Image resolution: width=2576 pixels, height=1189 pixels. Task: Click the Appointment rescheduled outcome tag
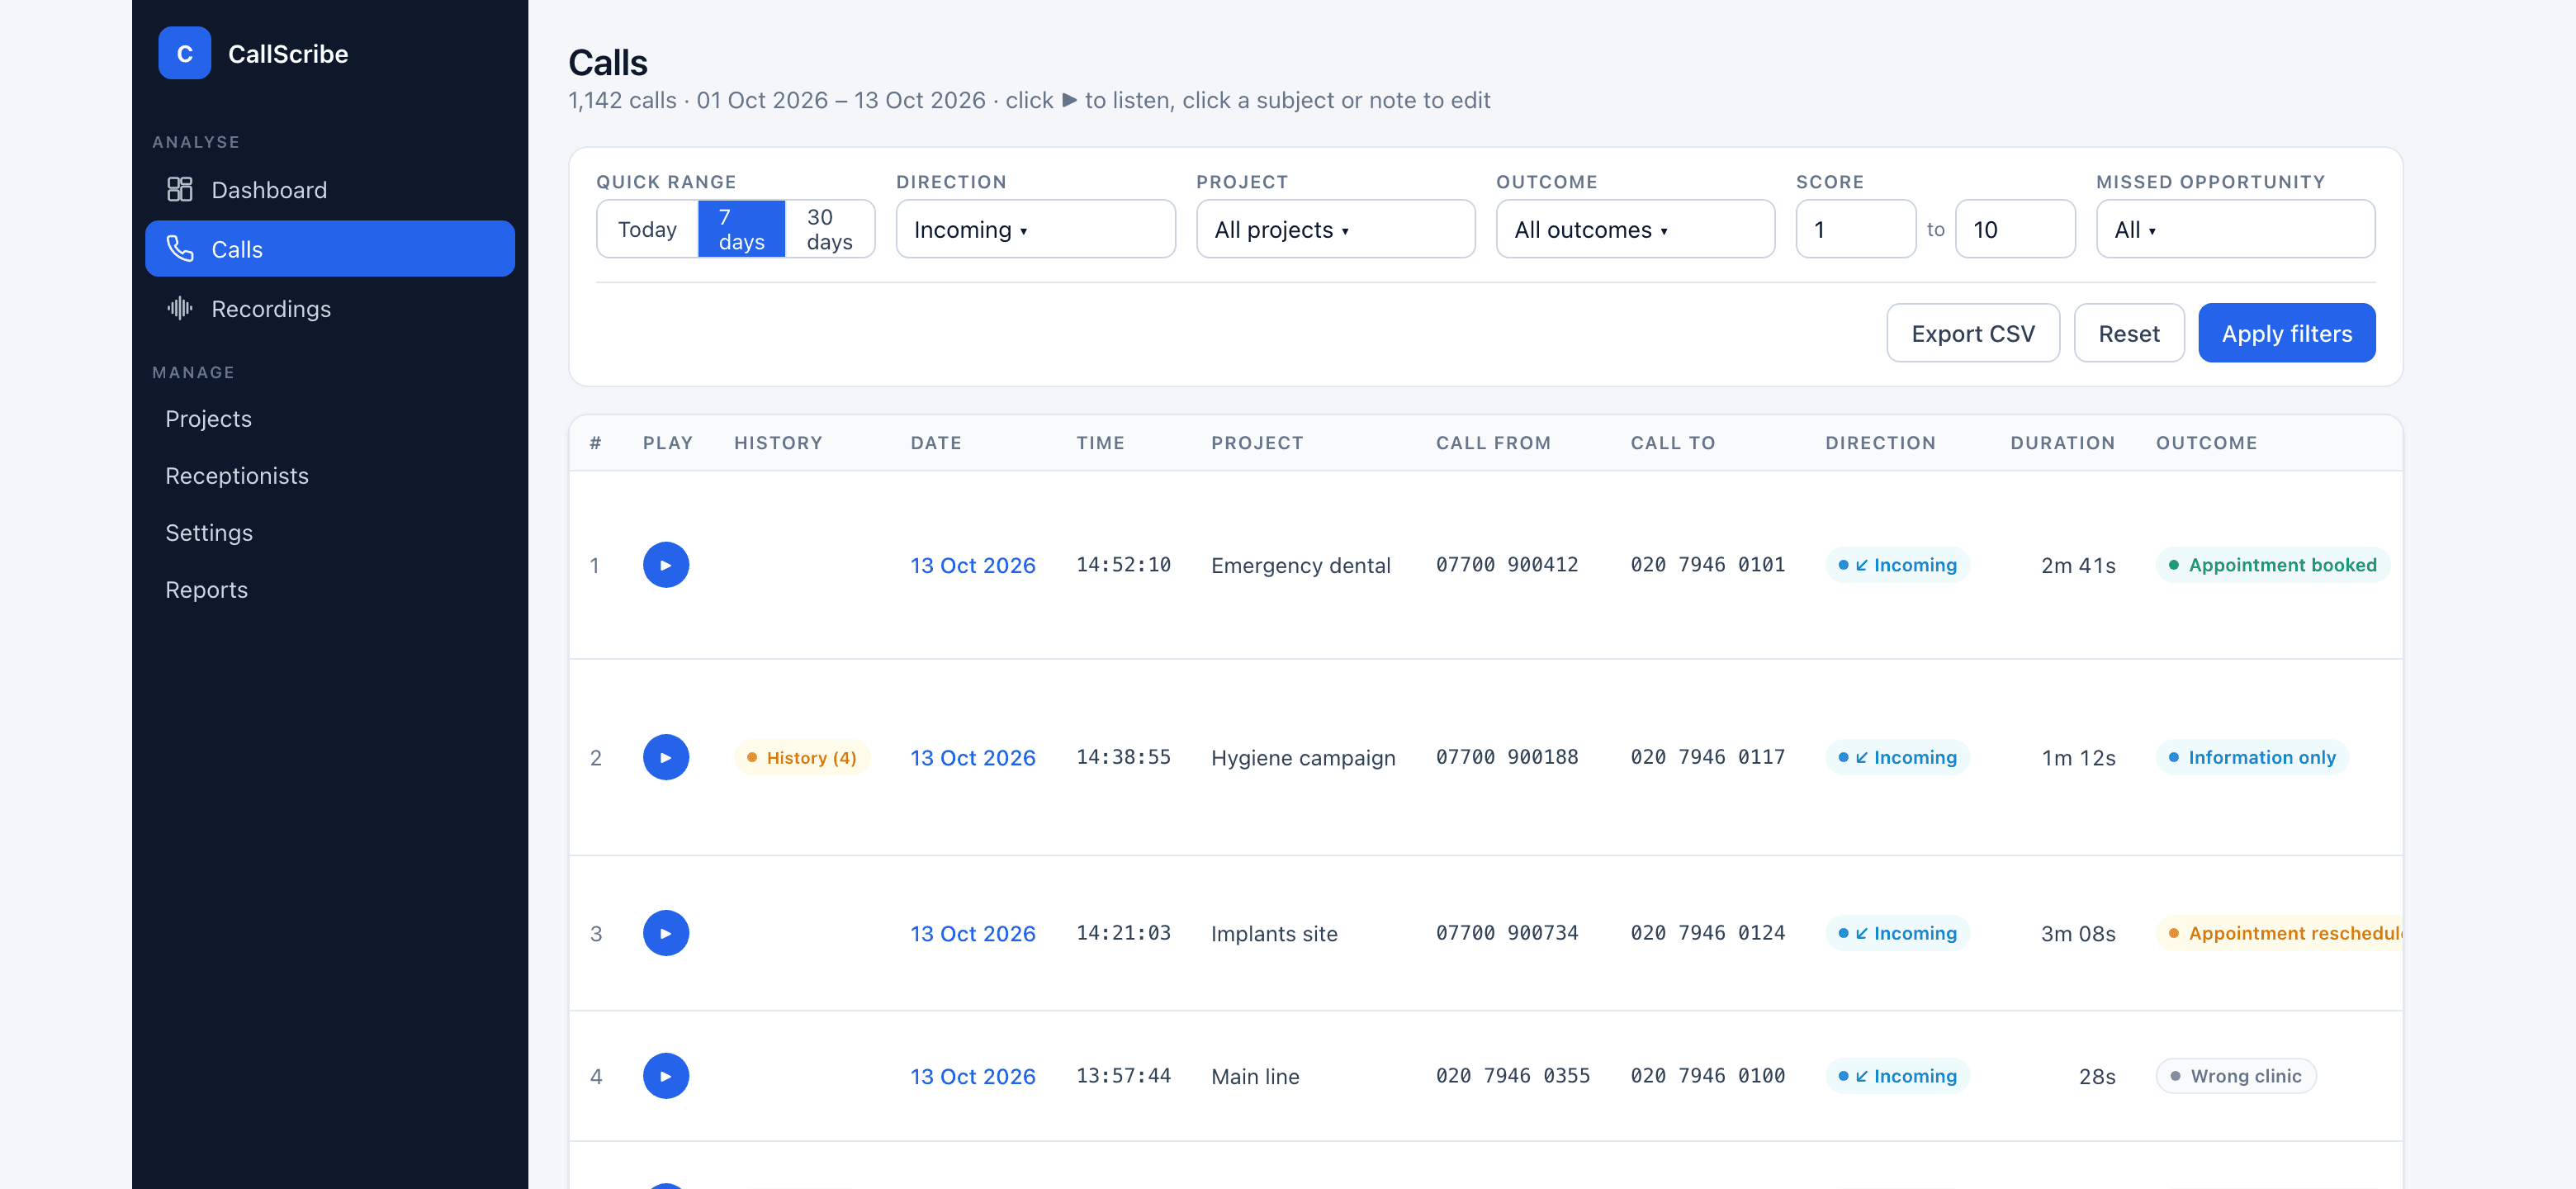2279,933
